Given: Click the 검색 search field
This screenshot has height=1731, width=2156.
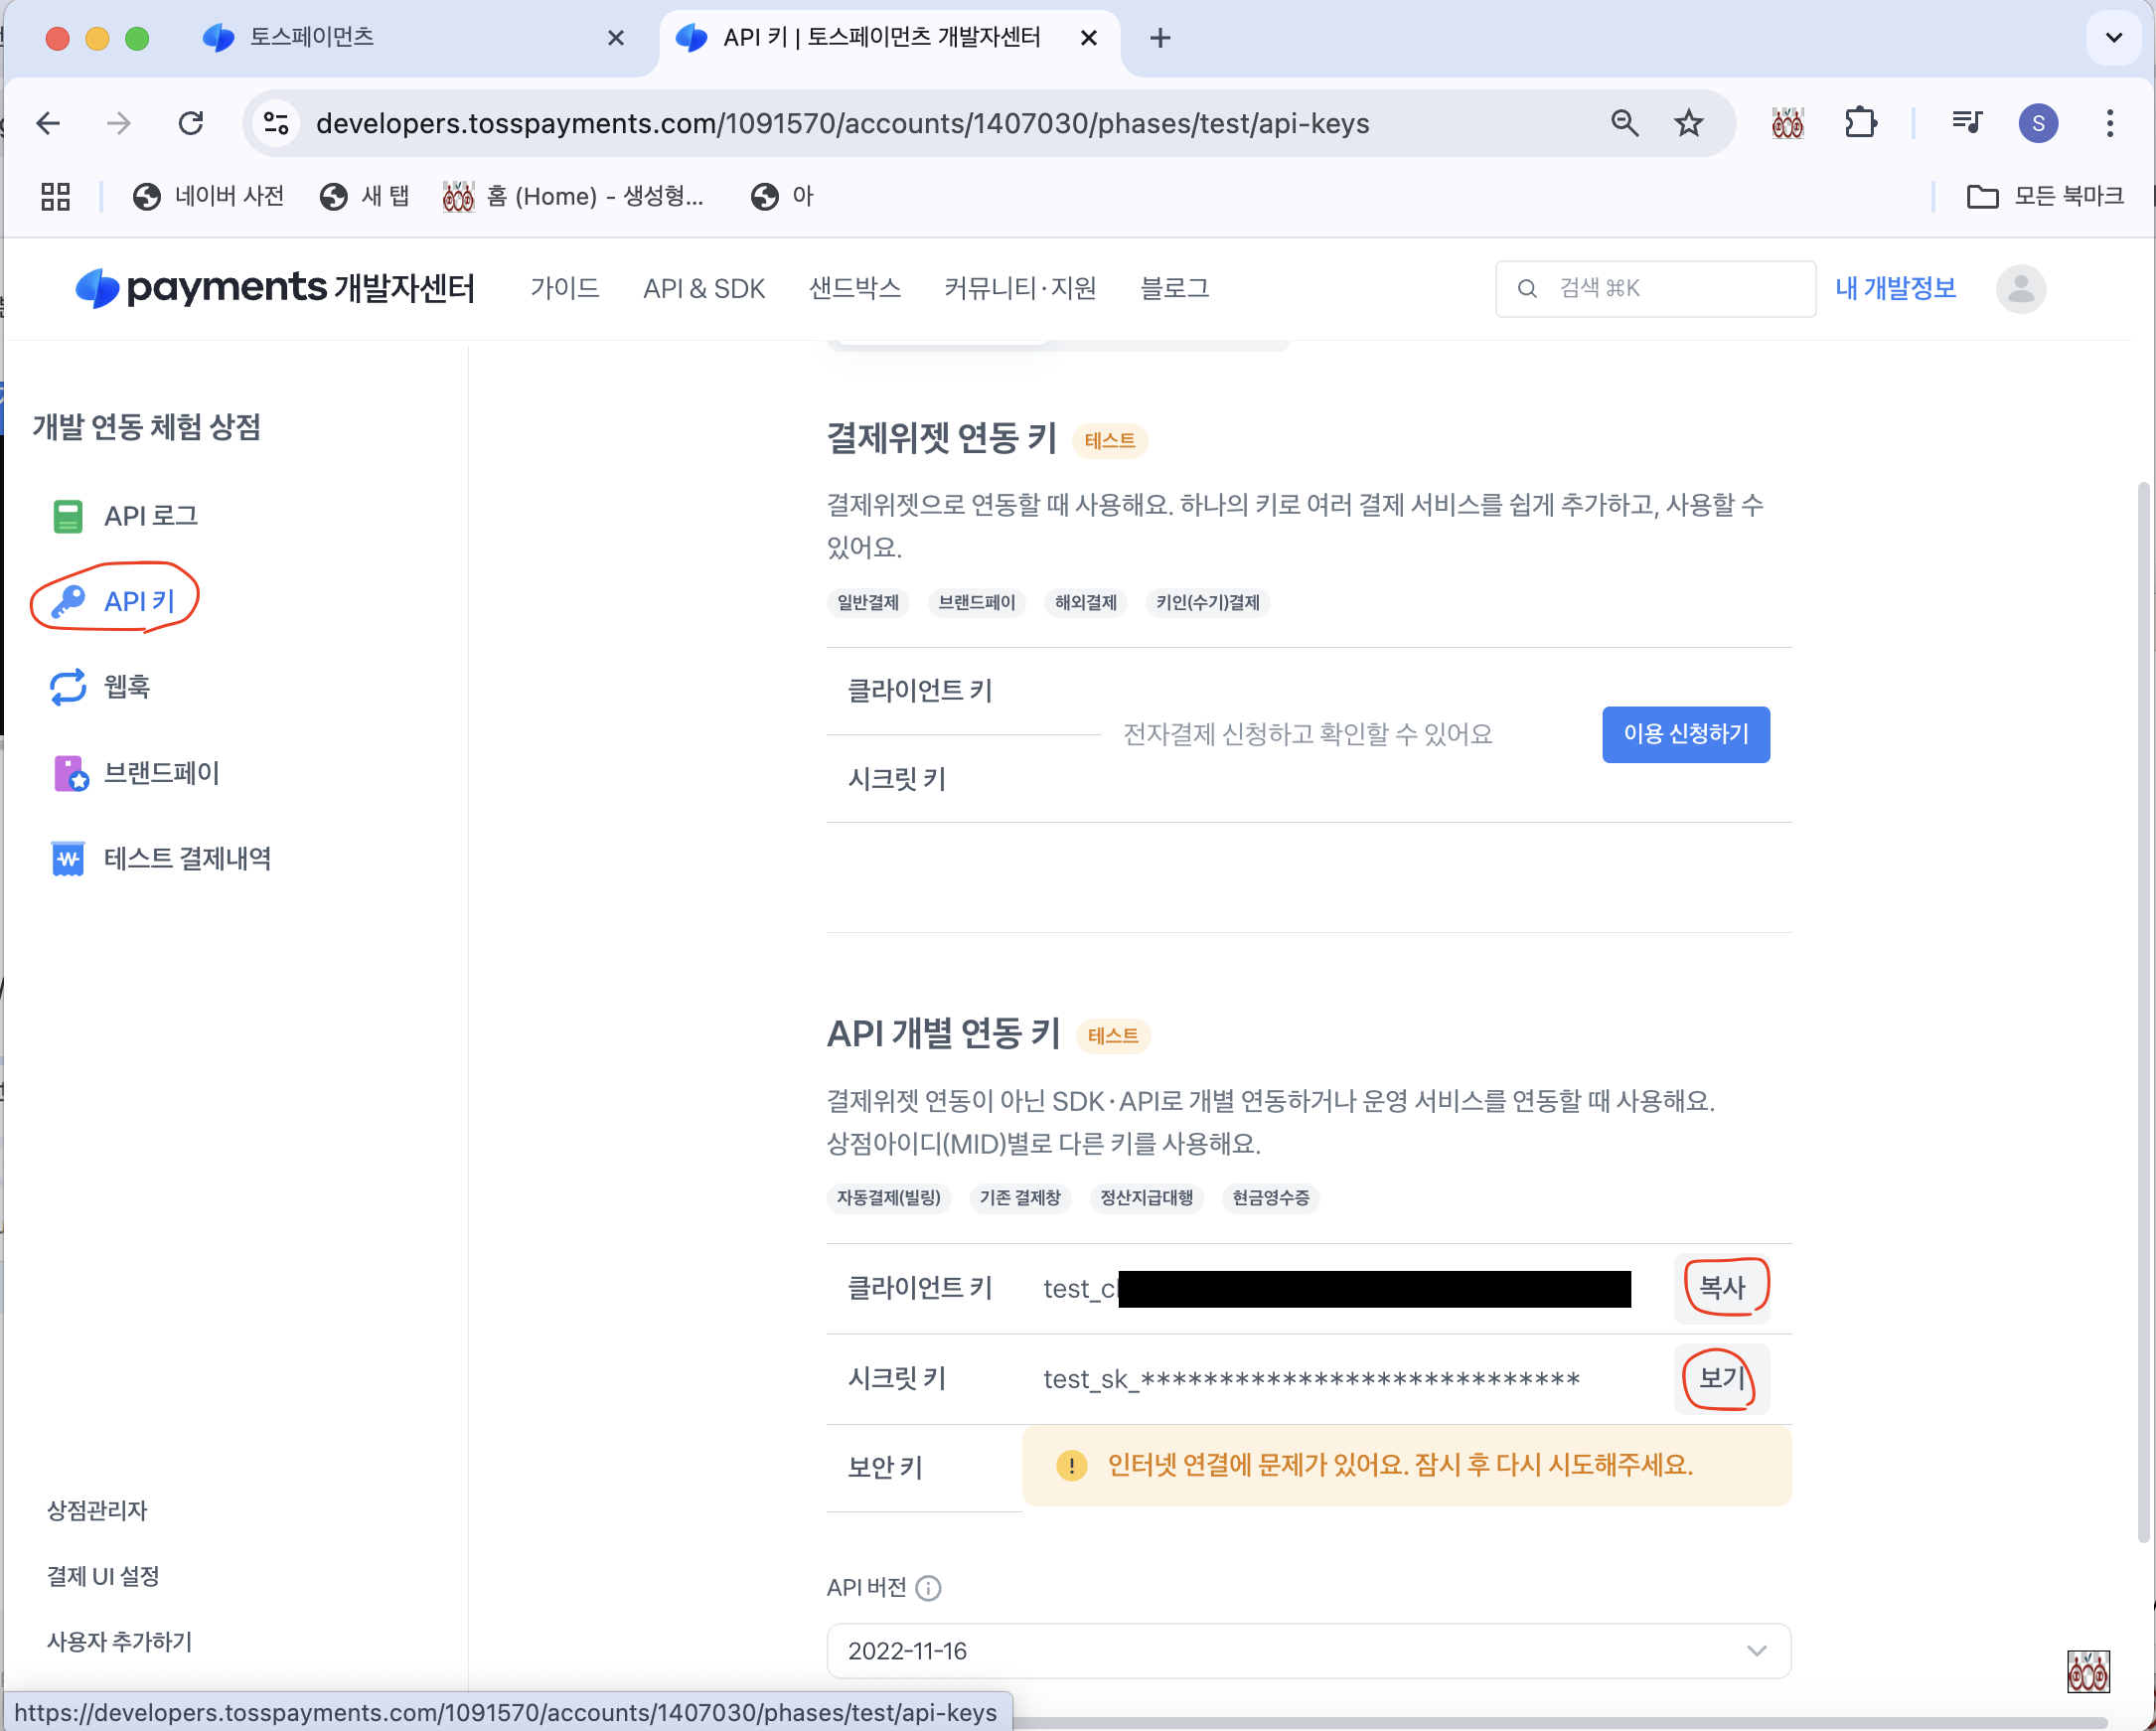Looking at the screenshot, I should (x=1655, y=289).
